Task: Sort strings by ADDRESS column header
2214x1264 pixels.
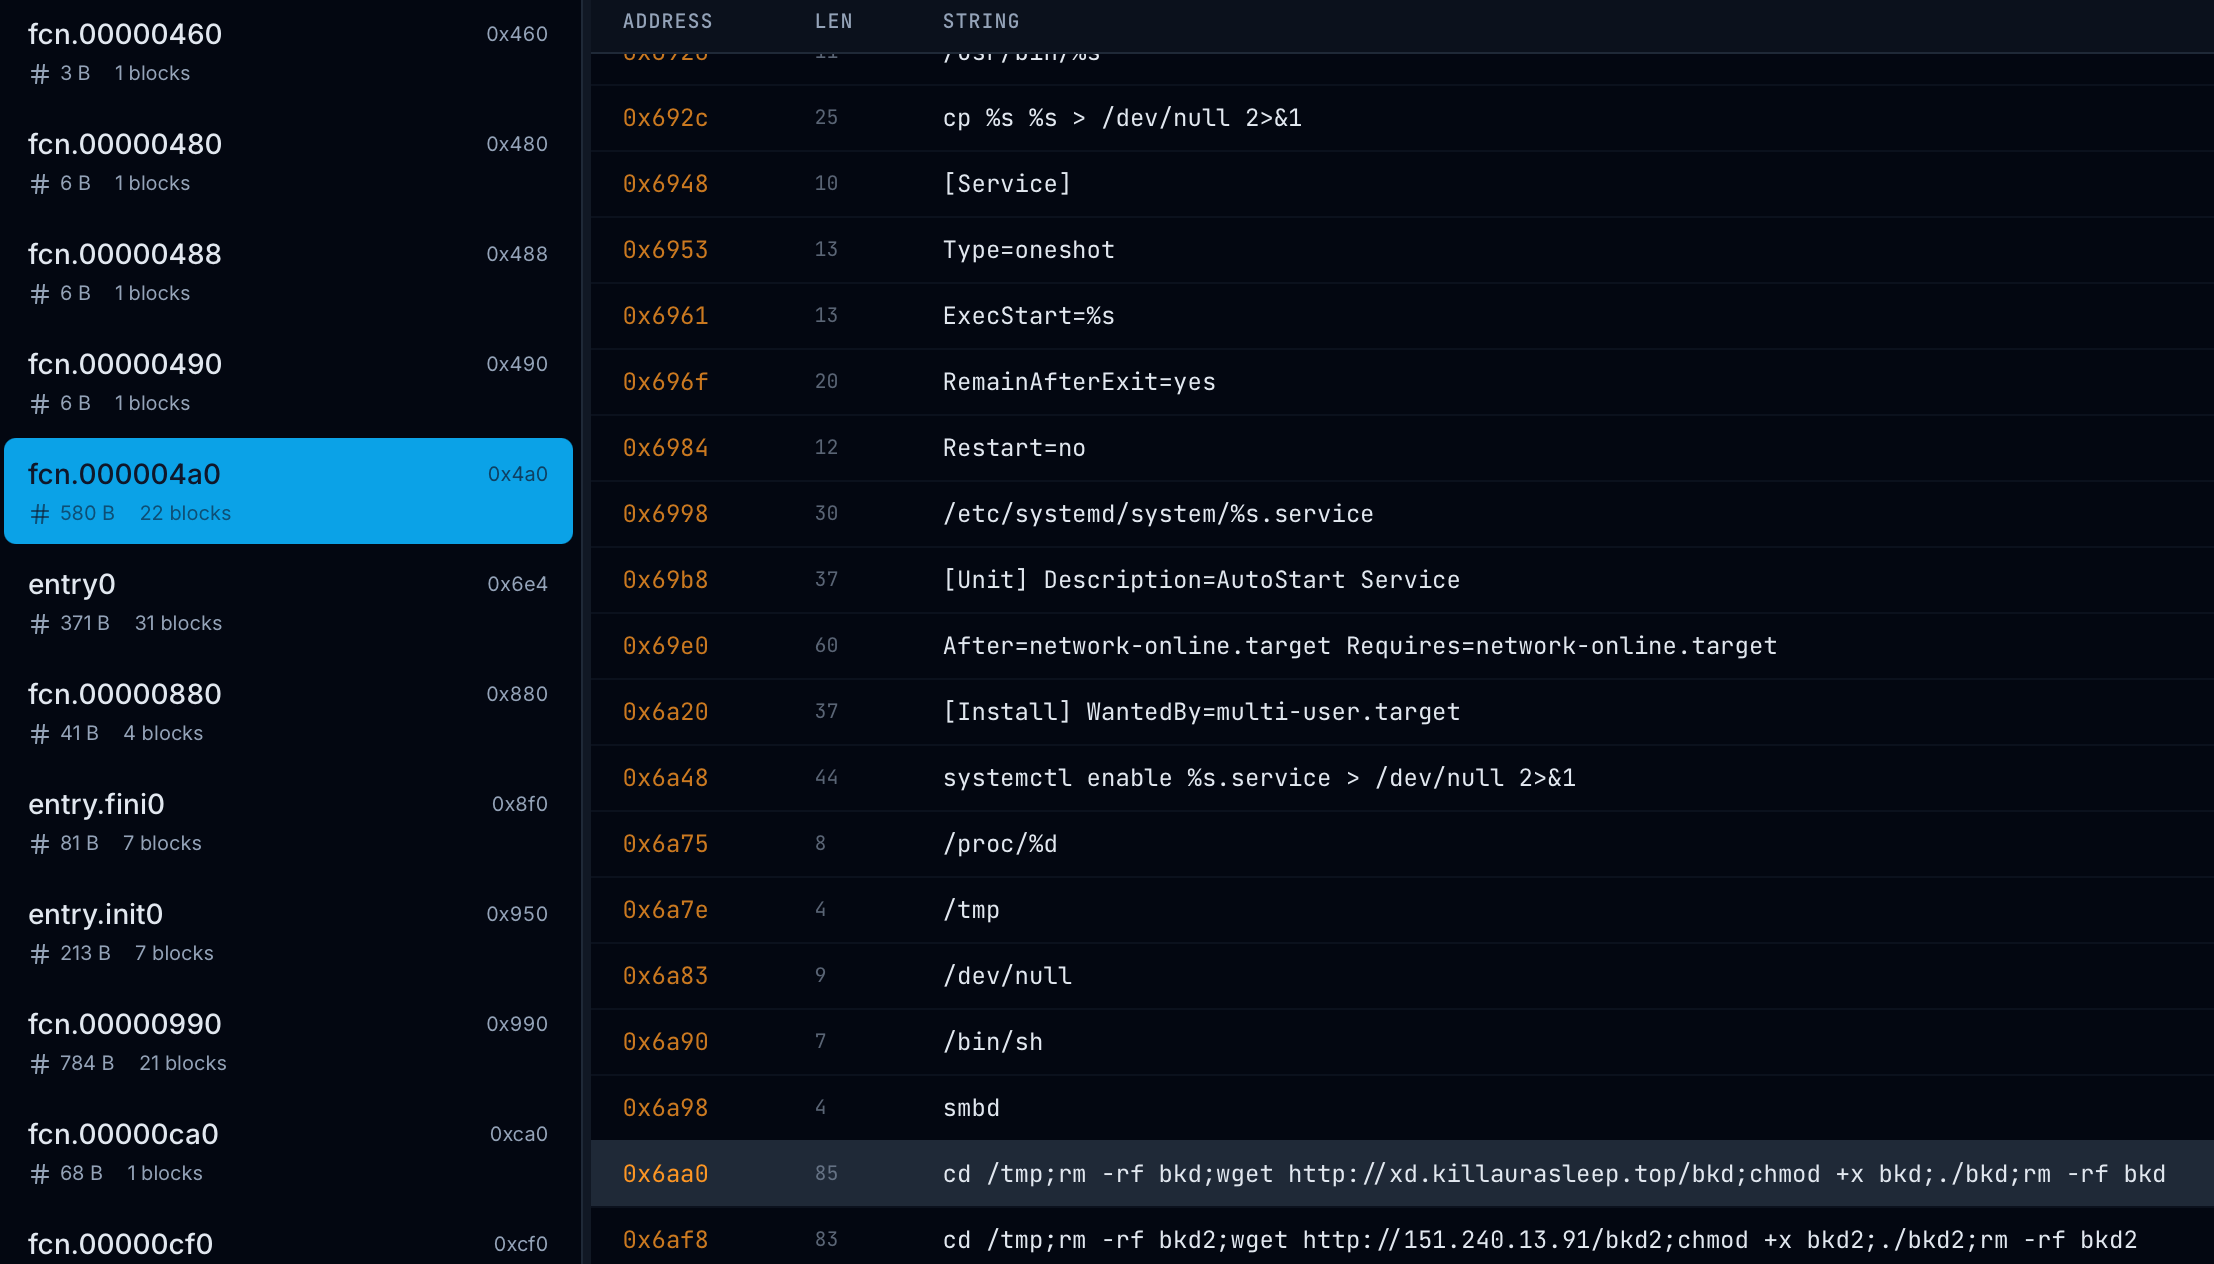Action: (667, 21)
